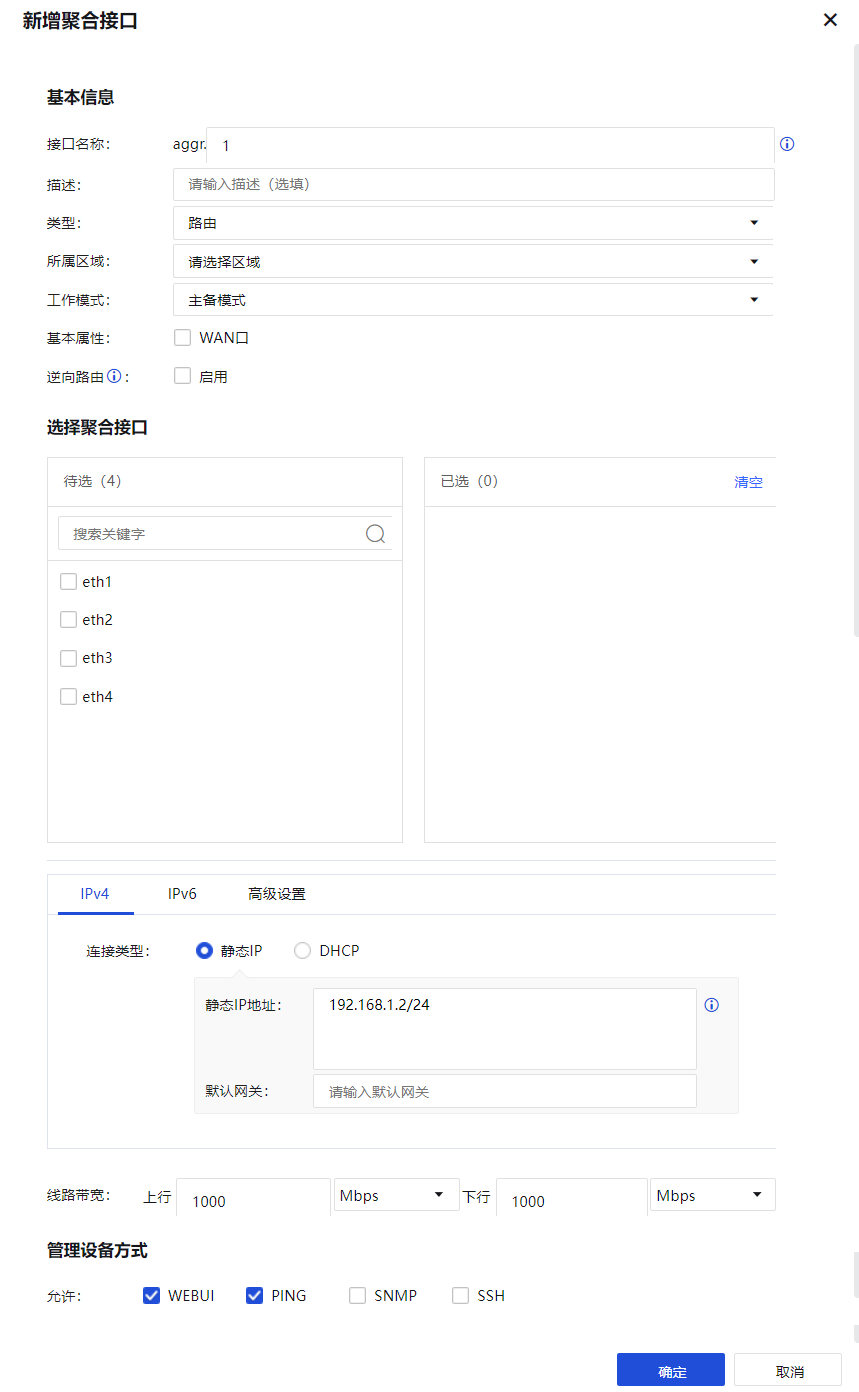This screenshot has width=859, height=1392.
Task: Tick the eth1 interface checkbox
Action: 69,582
